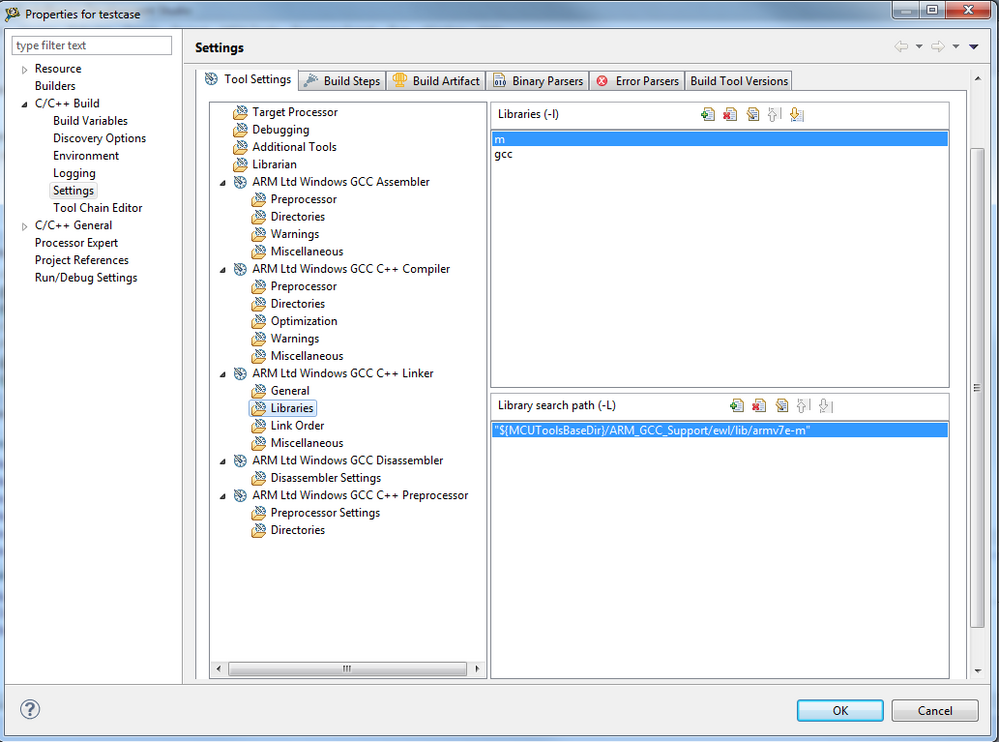Collapse ARM Ltd Windows GCC C++ Preprocessor node
The height and width of the screenshot is (742, 999).
click(222, 496)
